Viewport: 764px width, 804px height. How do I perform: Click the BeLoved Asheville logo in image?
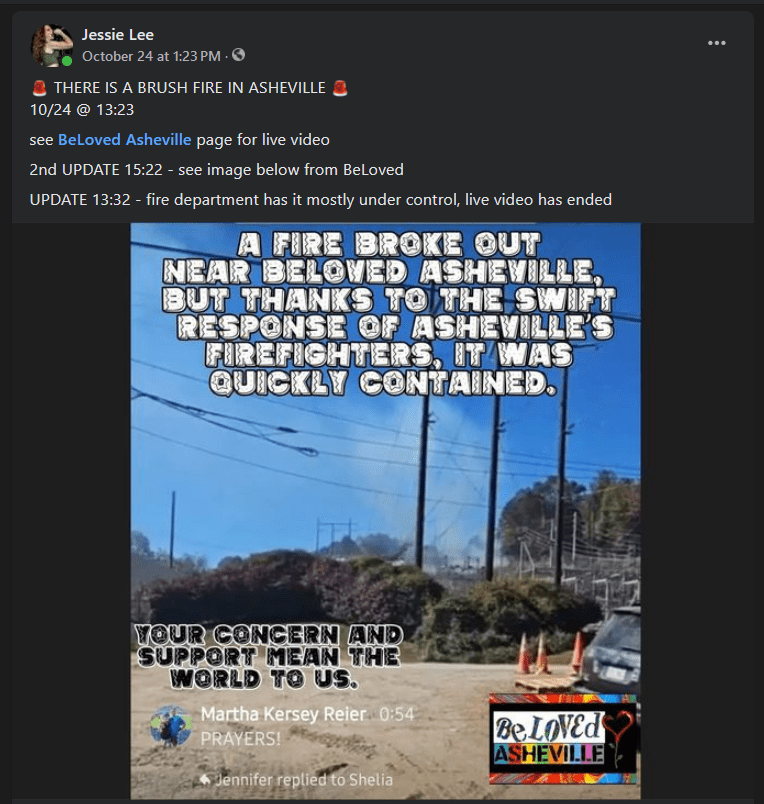(563, 739)
